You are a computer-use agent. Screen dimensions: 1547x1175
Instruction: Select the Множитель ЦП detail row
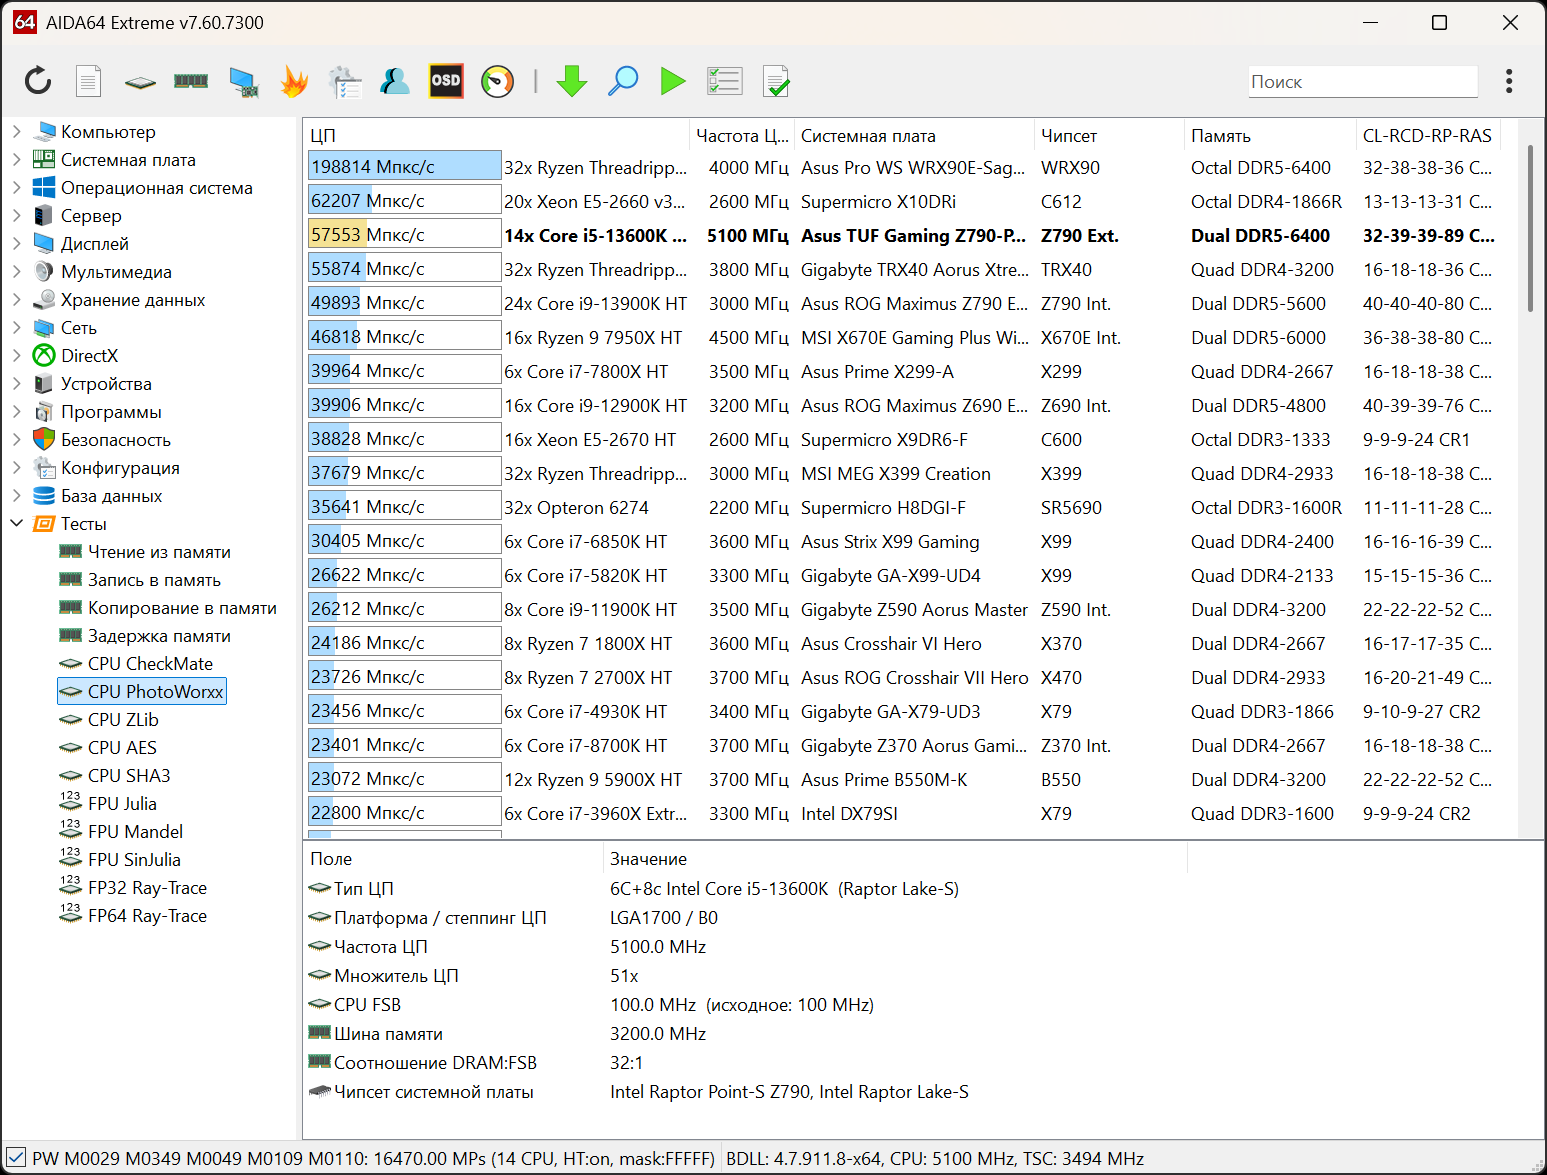coord(745,975)
